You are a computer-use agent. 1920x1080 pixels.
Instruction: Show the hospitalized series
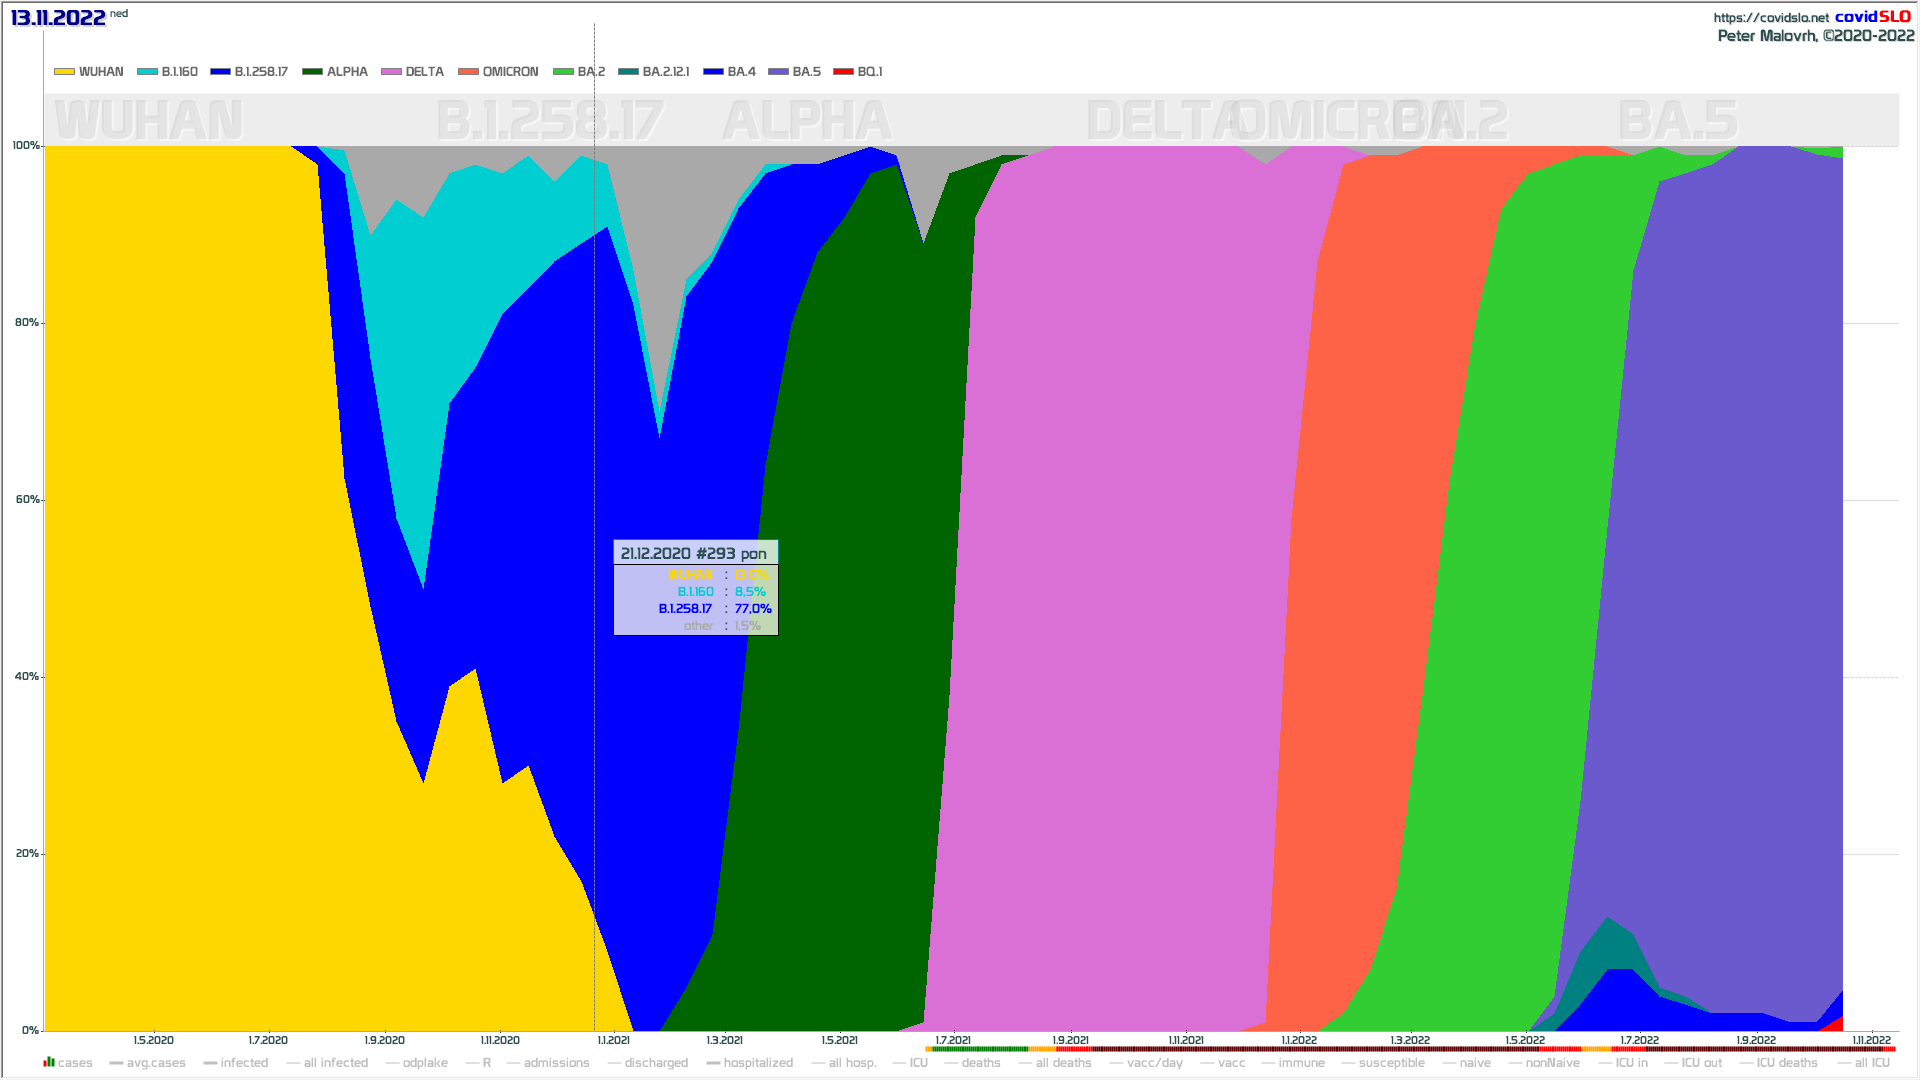tap(757, 1063)
